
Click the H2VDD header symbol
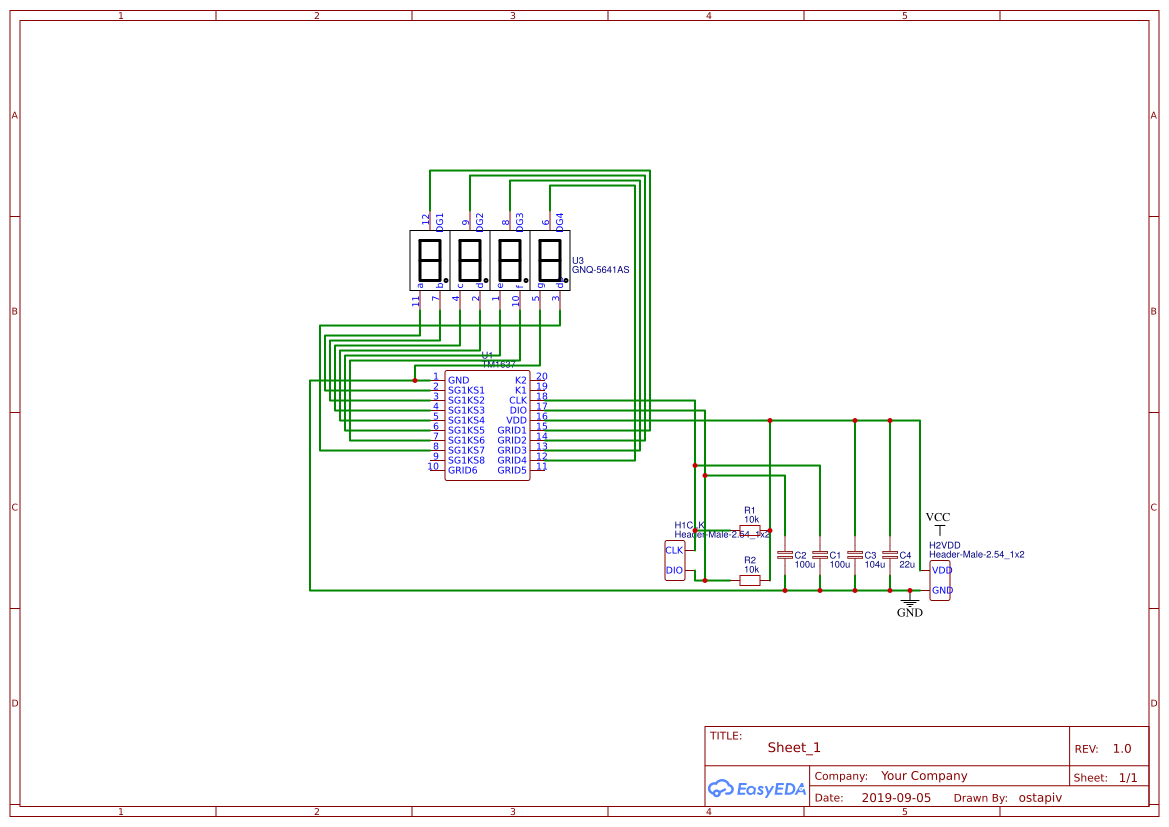pyautogui.click(x=941, y=577)
